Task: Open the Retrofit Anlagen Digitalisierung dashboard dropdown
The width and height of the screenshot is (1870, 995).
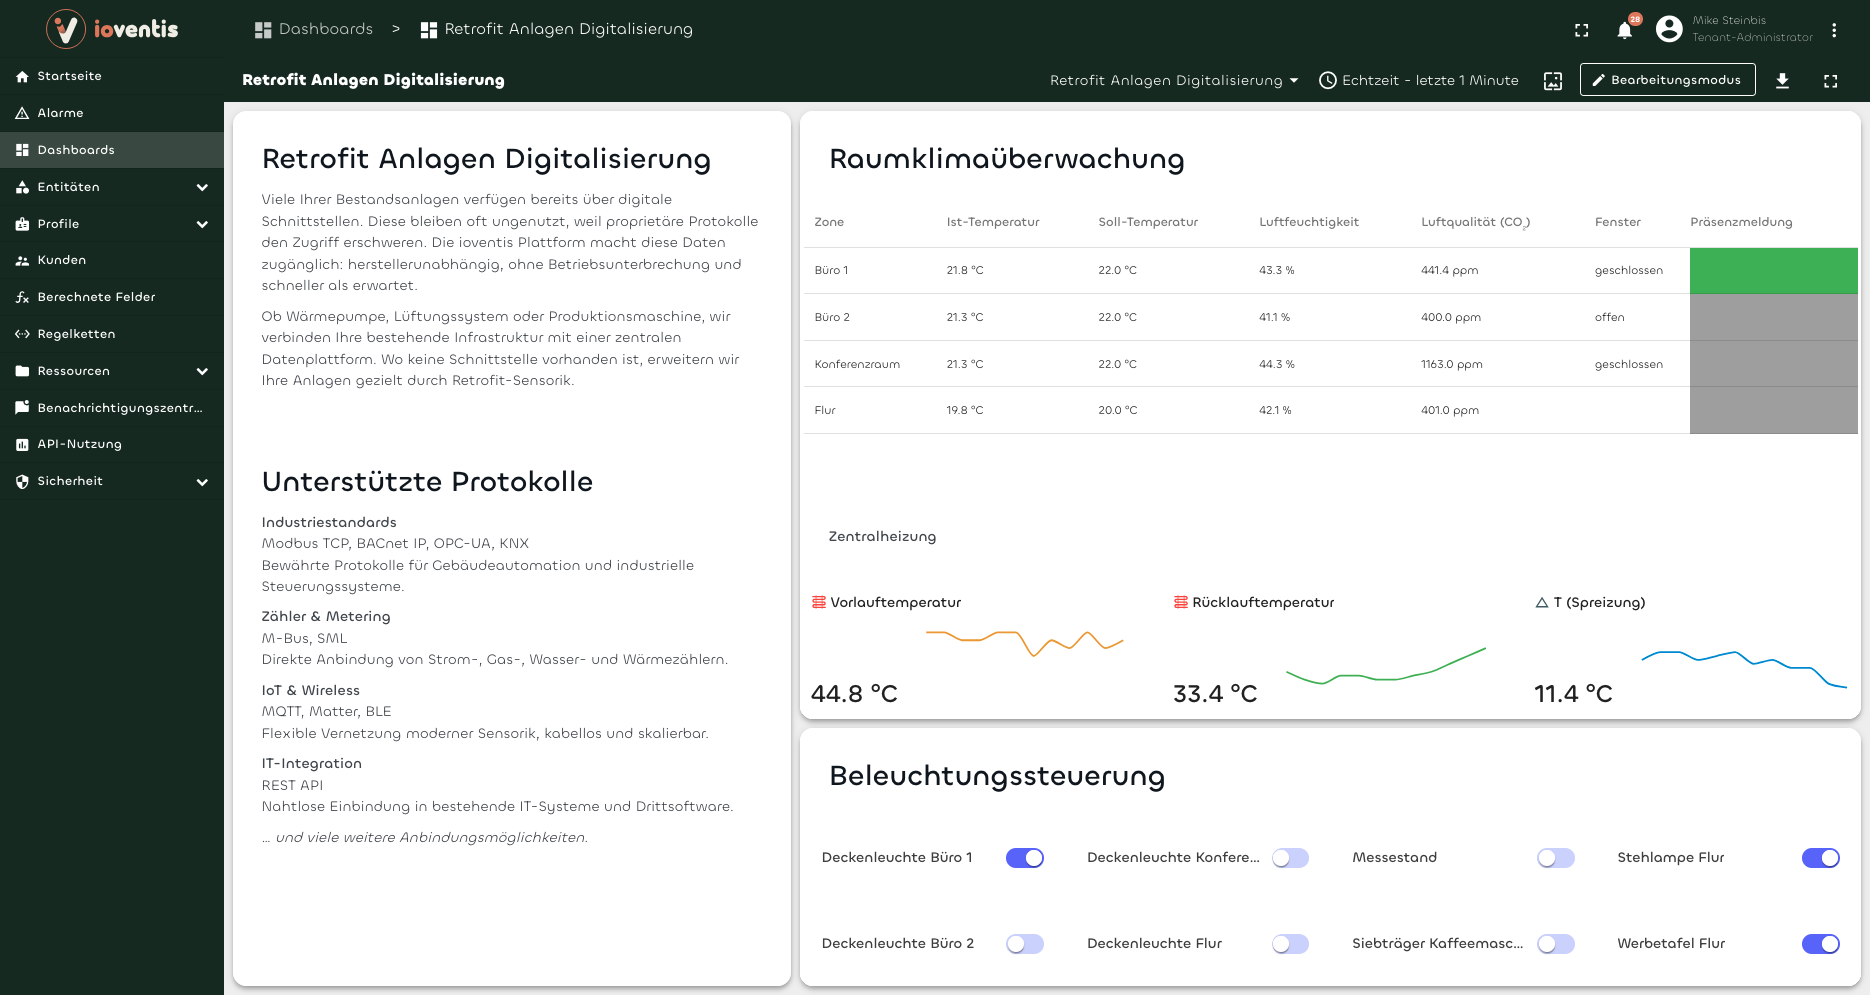Action: coord(1172,80)
